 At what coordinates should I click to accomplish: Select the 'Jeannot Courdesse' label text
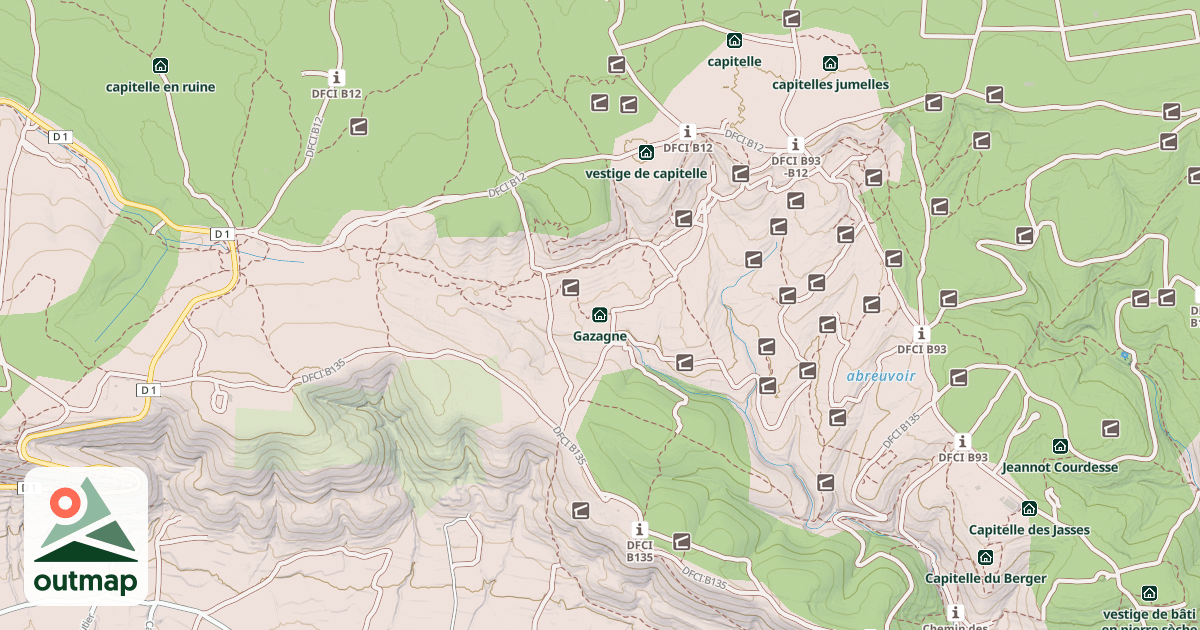click(1060, 467)
